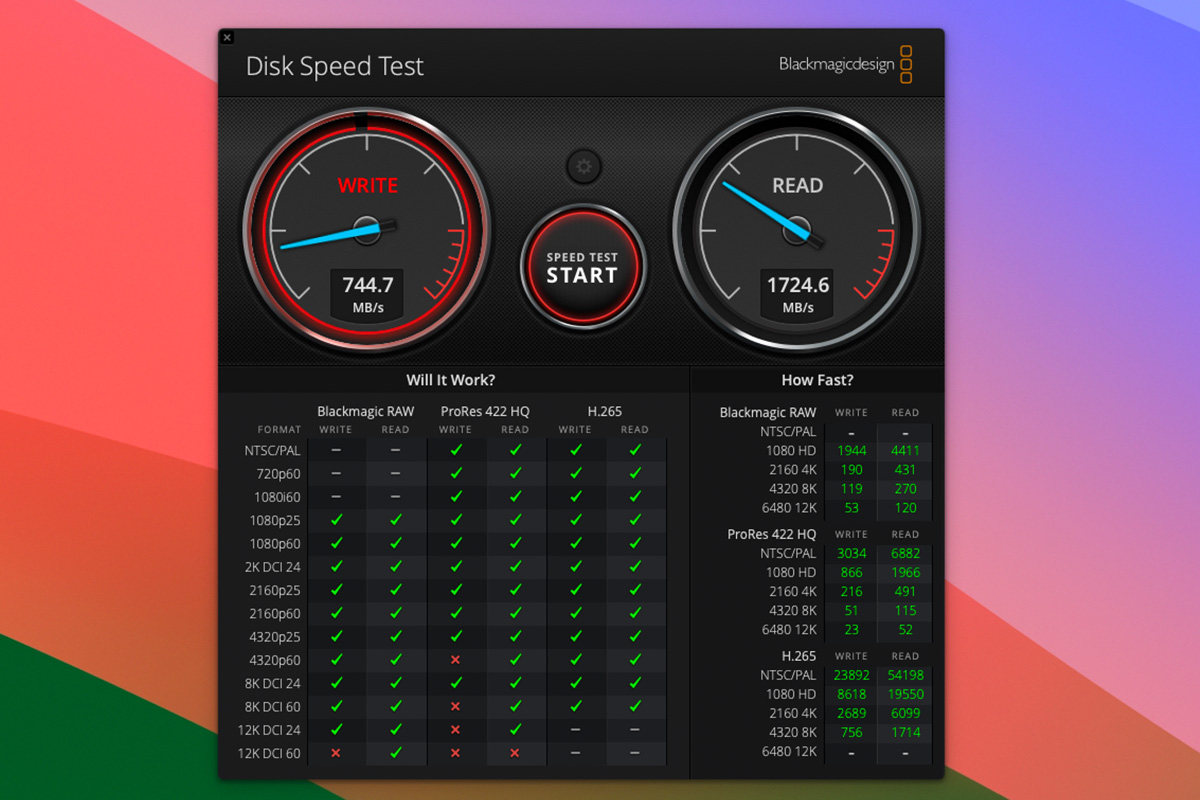Click the 6882 ProRes NTSC/PAL read value
The image size is (1200, 800).
click(905, 553)
